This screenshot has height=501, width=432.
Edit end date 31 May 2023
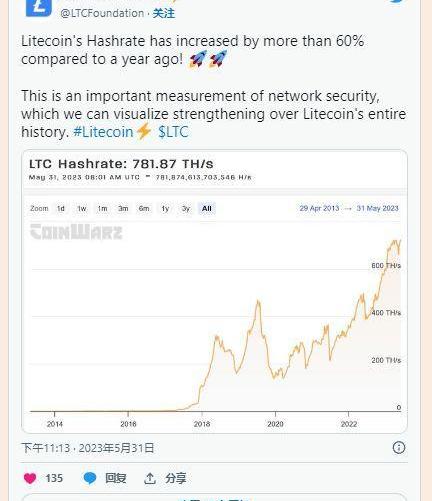point(377,208)
